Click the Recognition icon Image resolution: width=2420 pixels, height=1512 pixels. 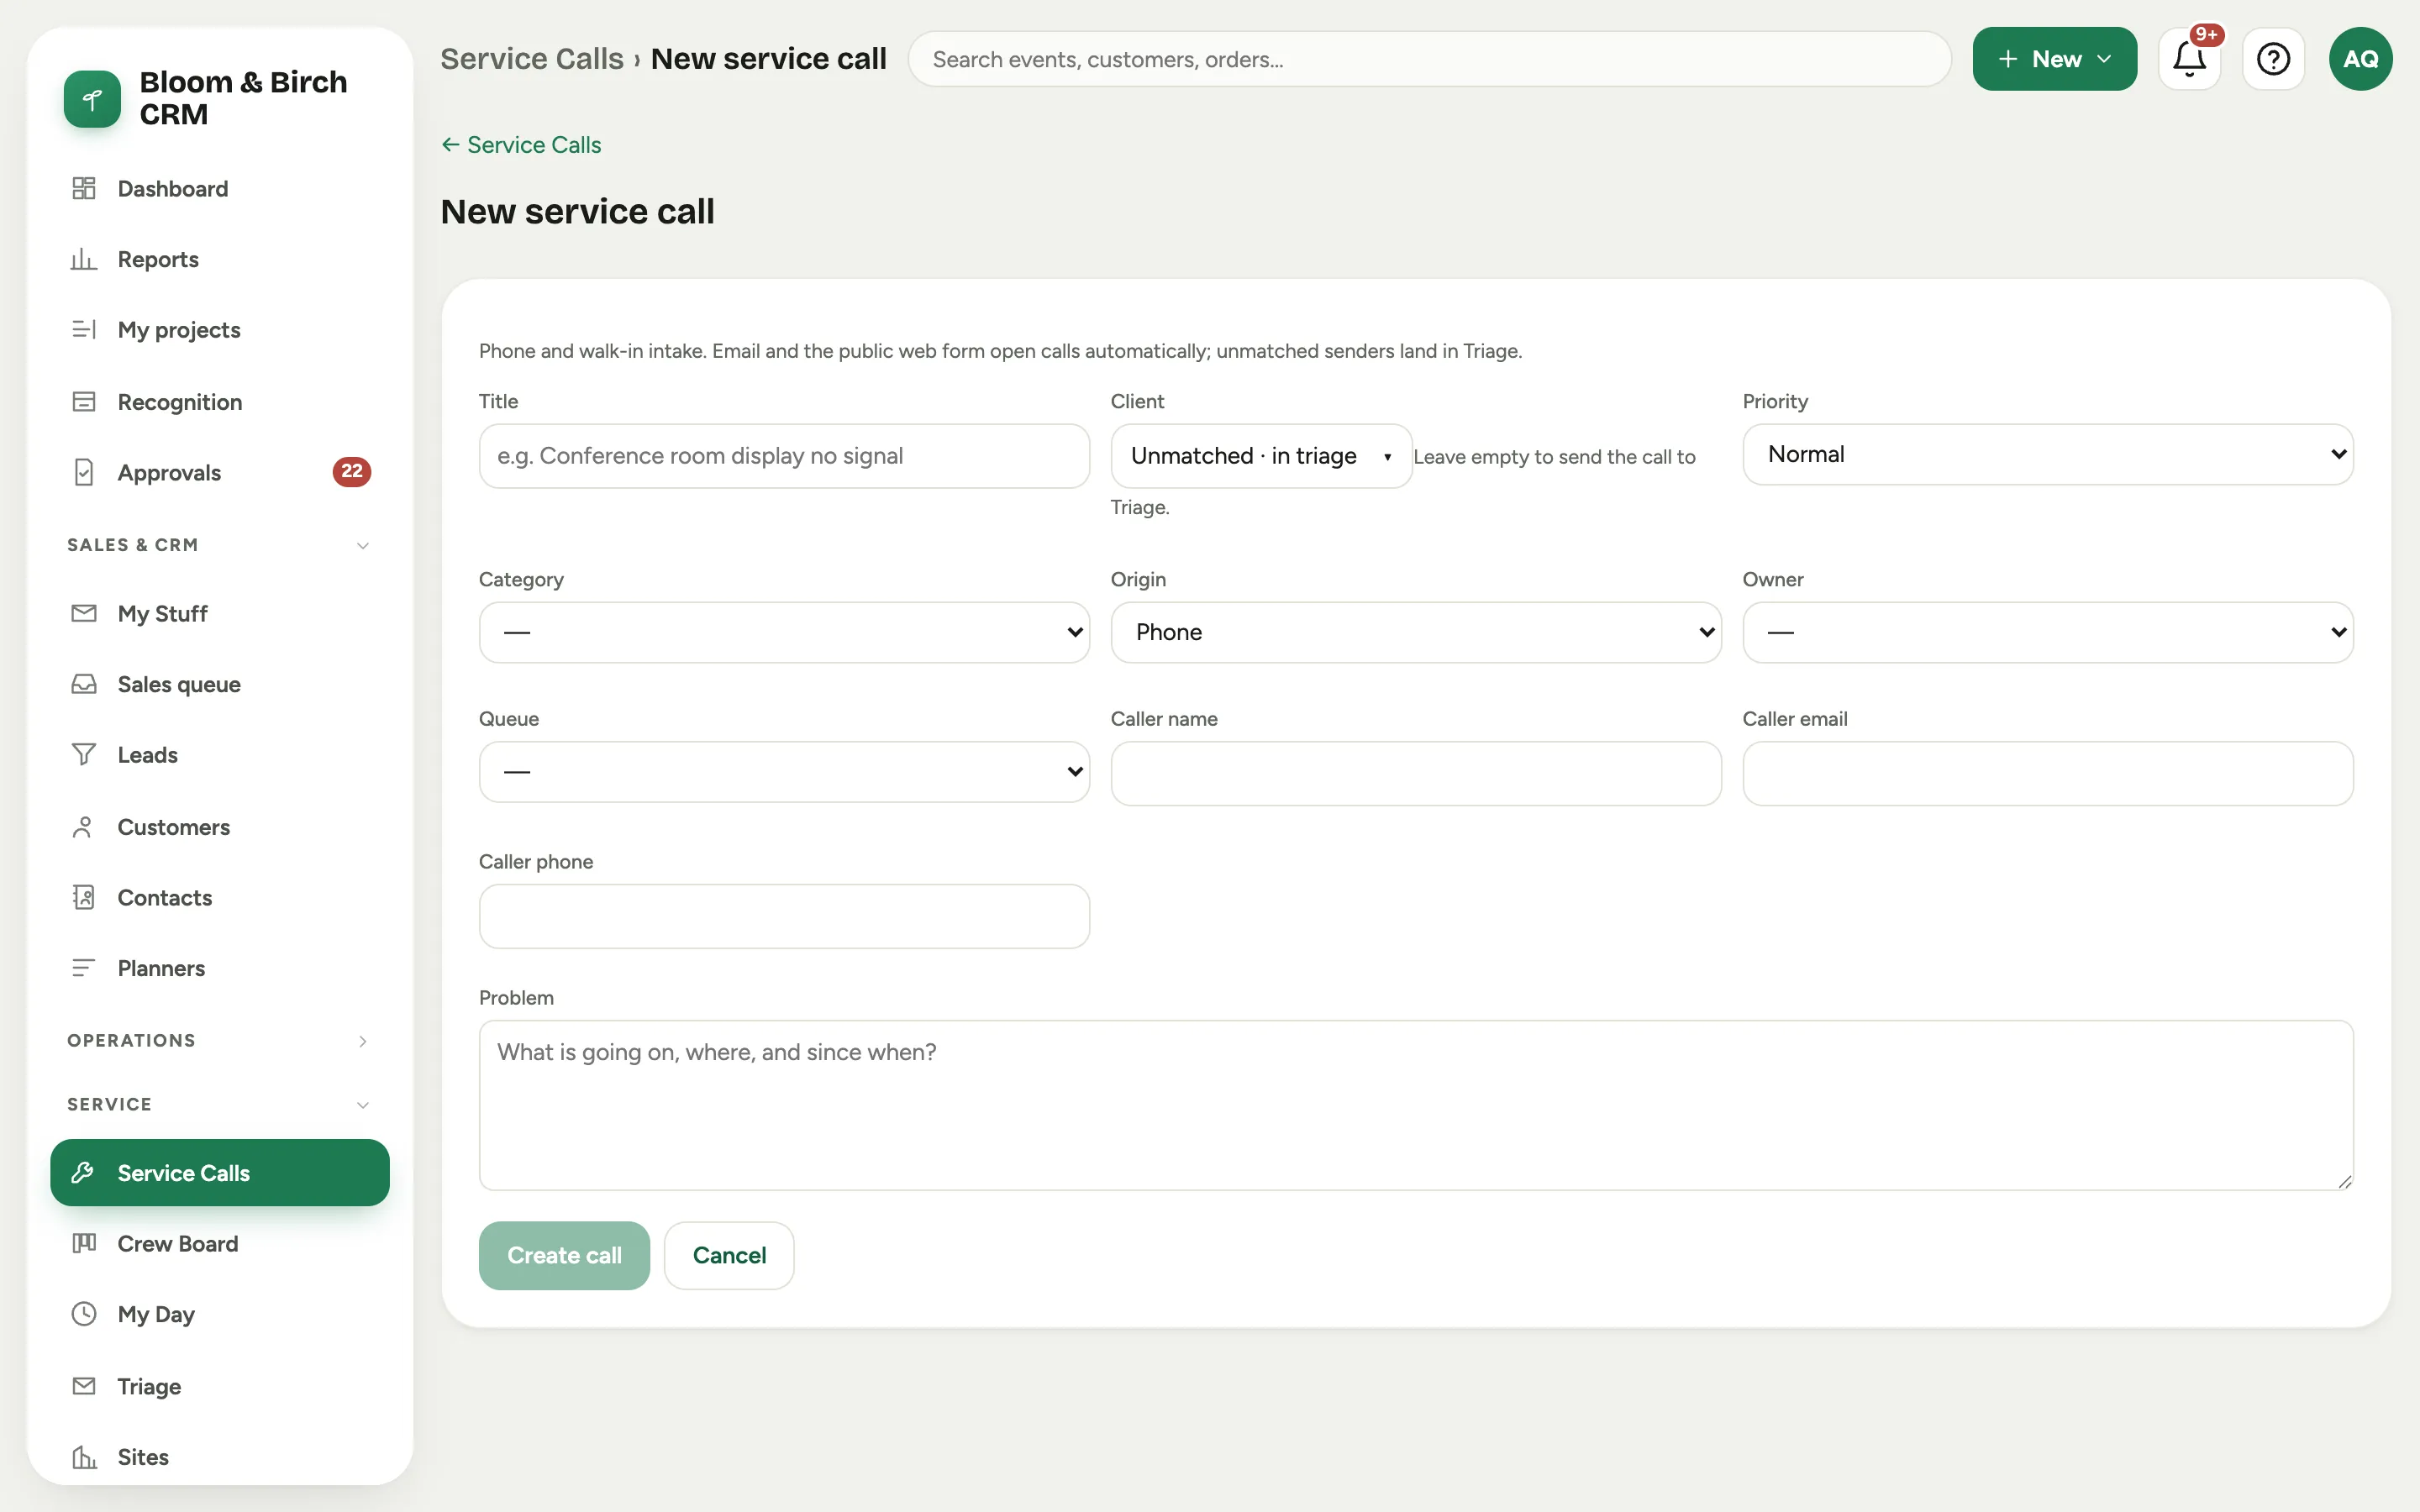[84, 402]
